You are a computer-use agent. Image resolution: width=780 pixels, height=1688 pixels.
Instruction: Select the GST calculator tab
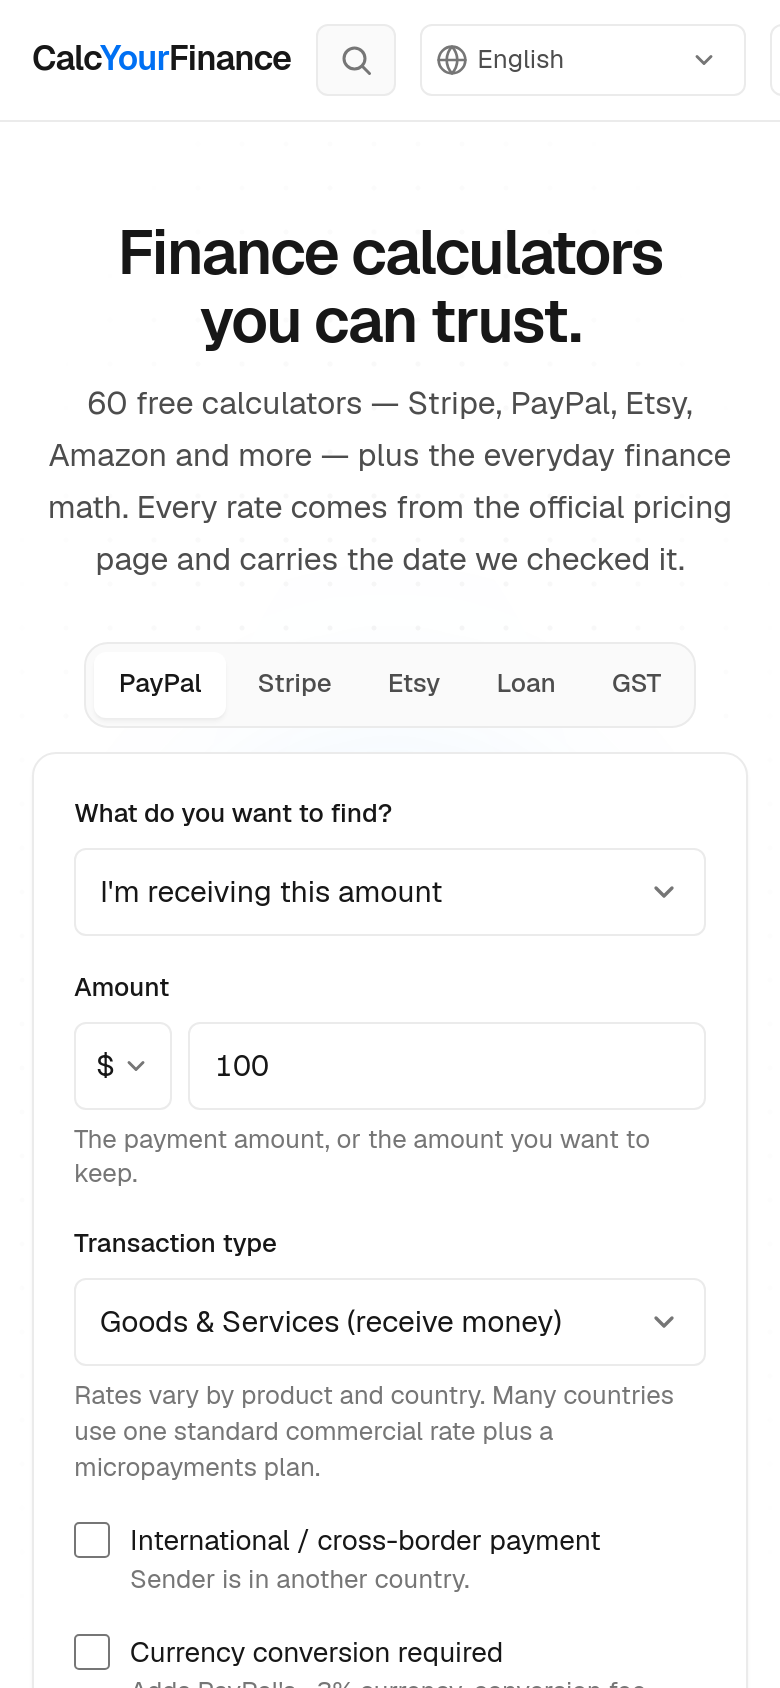click(636, 684)
